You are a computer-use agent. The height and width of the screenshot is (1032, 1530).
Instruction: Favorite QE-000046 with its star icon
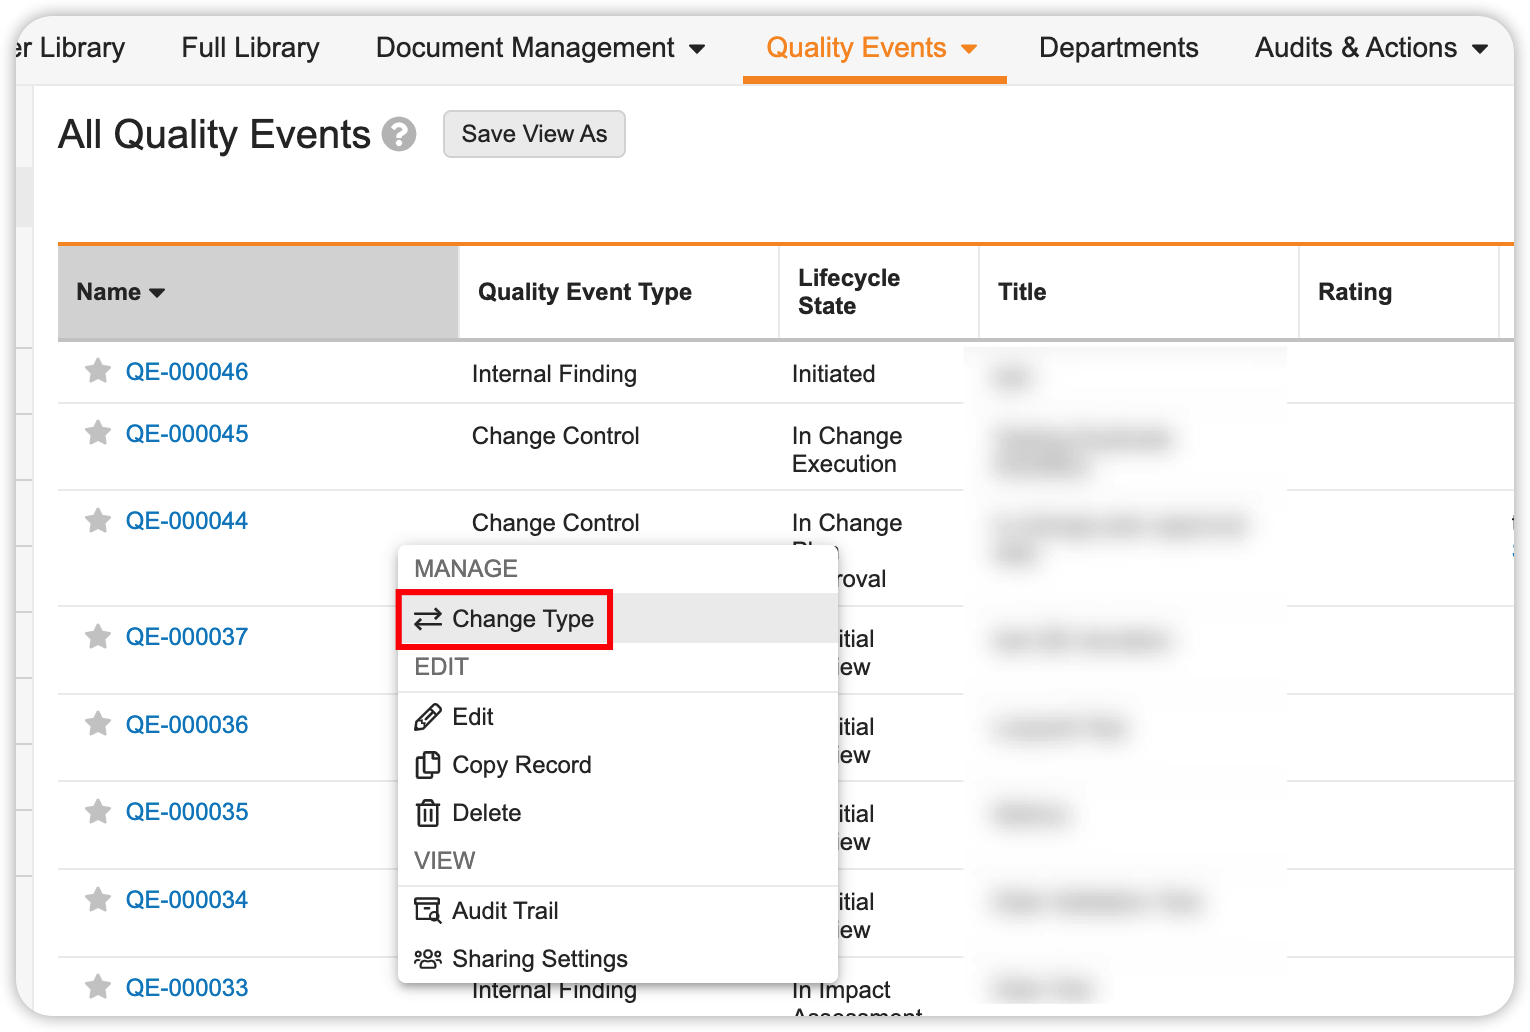98,372
